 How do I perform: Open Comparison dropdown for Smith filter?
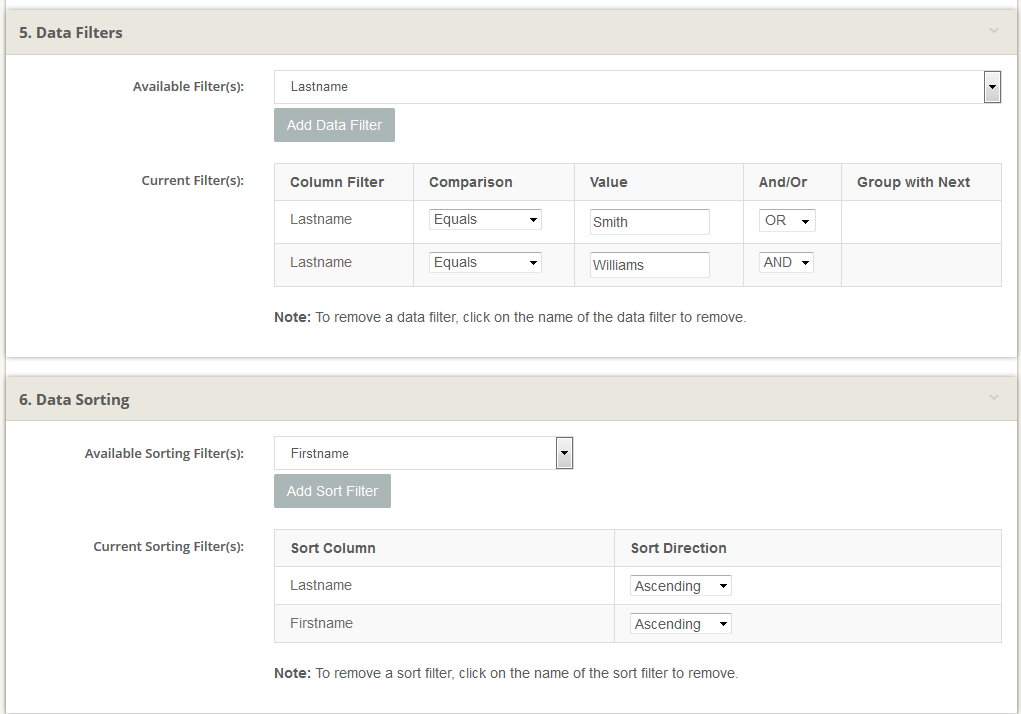(486, 220)
